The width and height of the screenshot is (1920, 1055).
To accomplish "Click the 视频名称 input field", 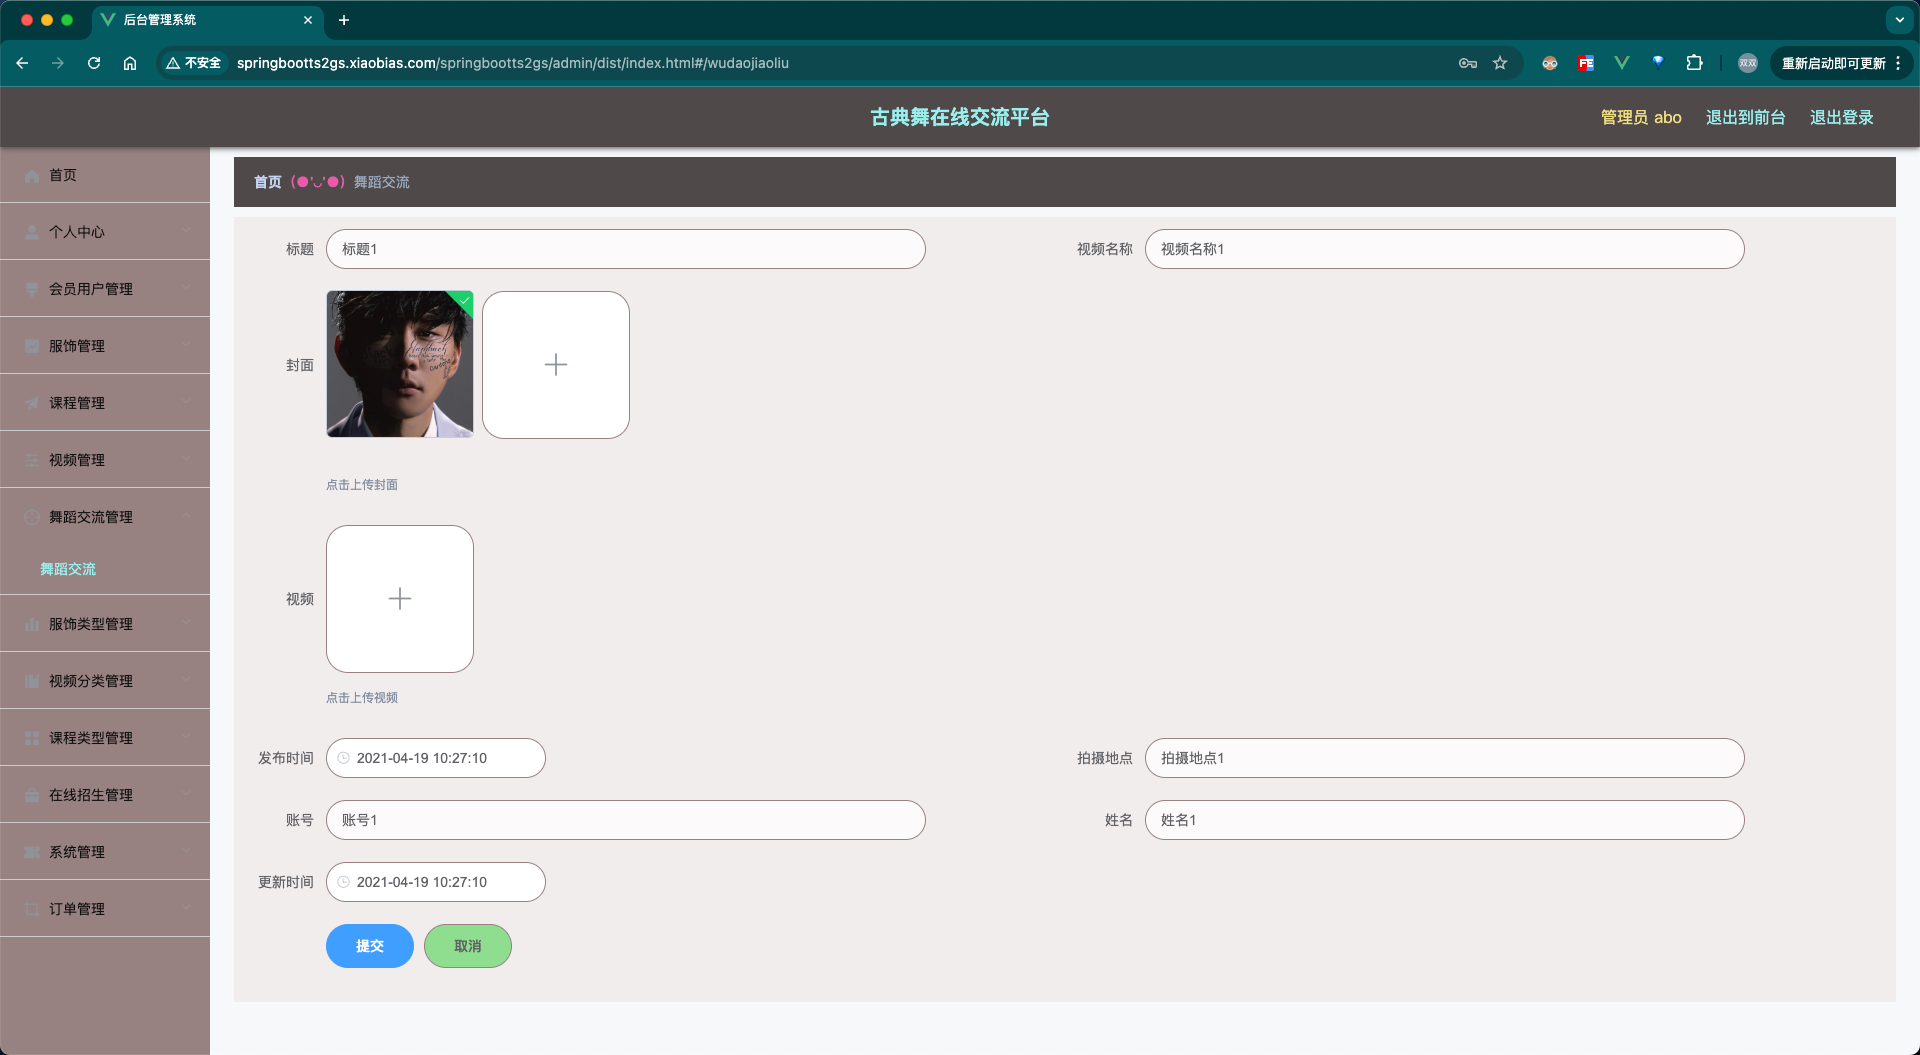I will (x=1445, y=249).
